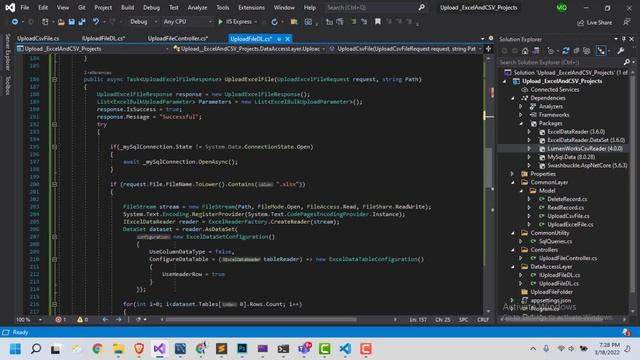Select UploadFileController.cs in Solution Explorer

[567, 258]
